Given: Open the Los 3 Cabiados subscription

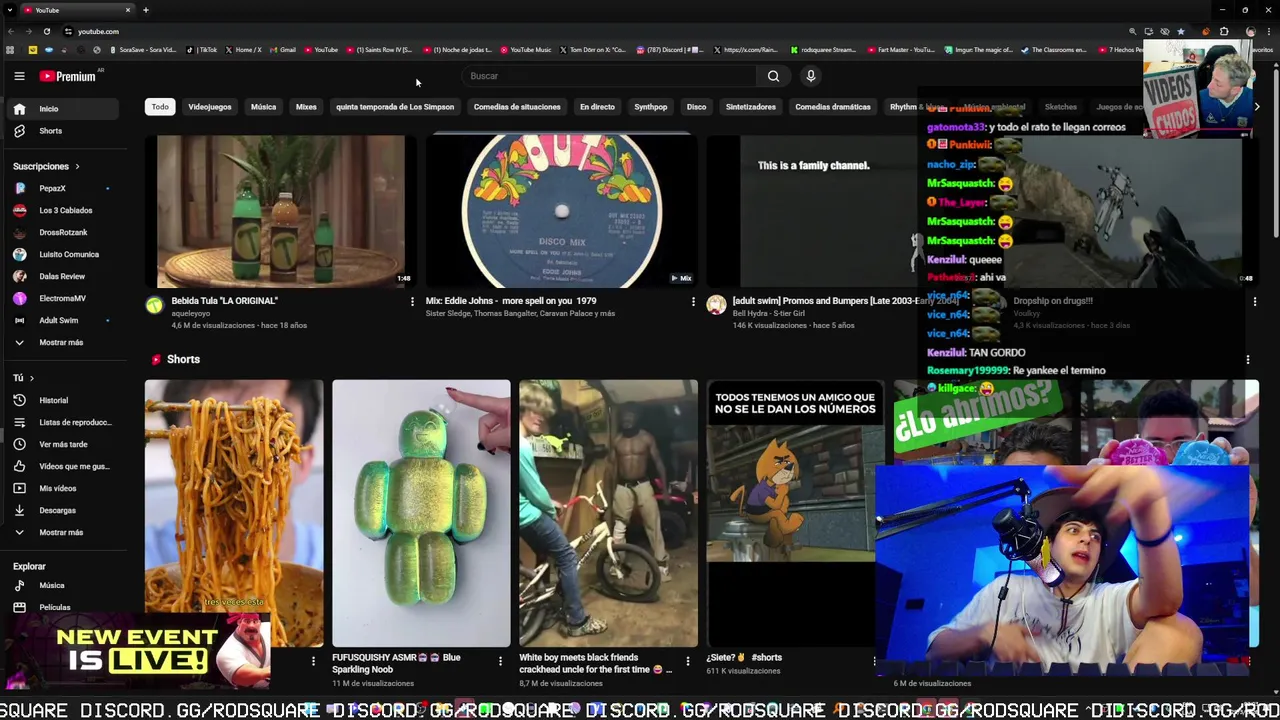Looking at the screenshot, I should [64, 210].
